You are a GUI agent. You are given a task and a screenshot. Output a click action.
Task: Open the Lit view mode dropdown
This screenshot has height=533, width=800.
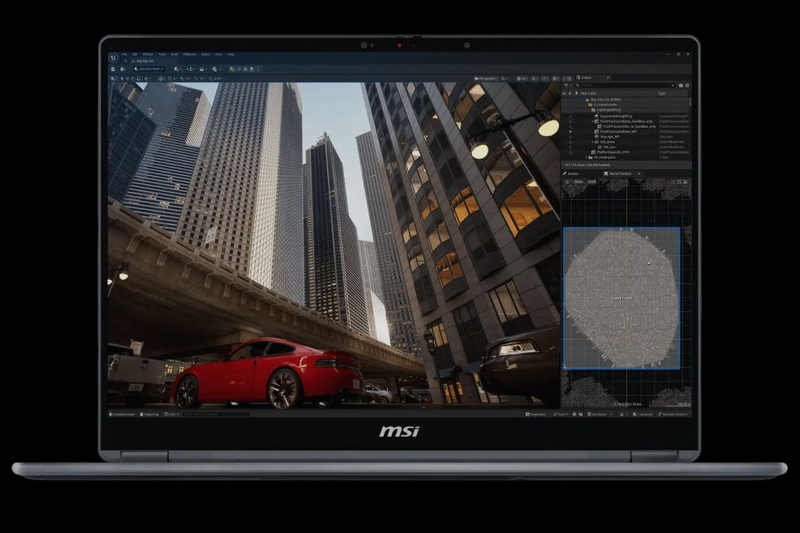[x=521, y=79]
